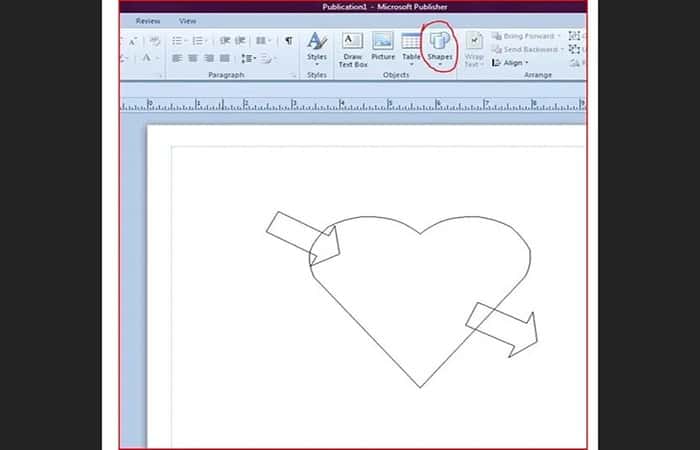Image resolution: width=700 pixels, height=450 pixels.
Task: Click the Send Backward button
Action: 528,49
